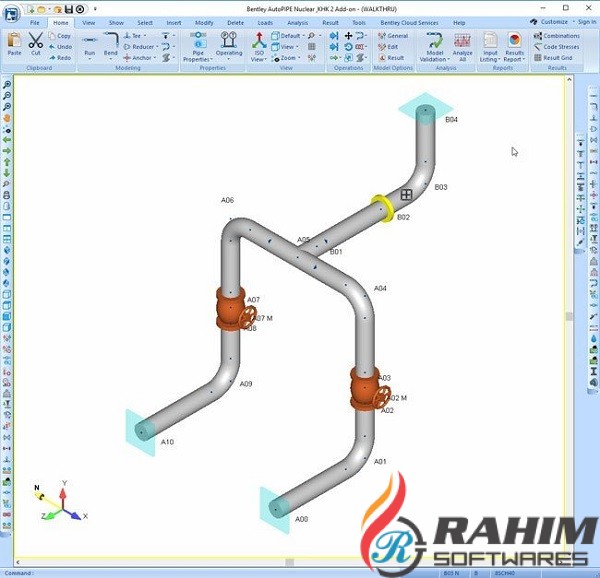Click the green up arrow in left toolbar
Screen dimensions: 600x578
(x=7, y=162)
